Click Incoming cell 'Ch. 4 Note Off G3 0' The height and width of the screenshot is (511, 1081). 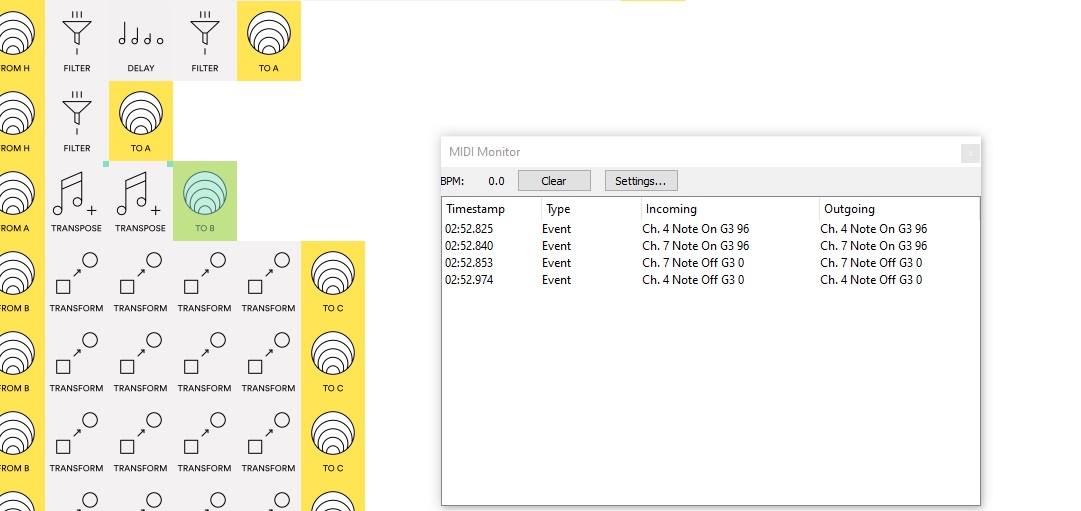coord(693,280)
